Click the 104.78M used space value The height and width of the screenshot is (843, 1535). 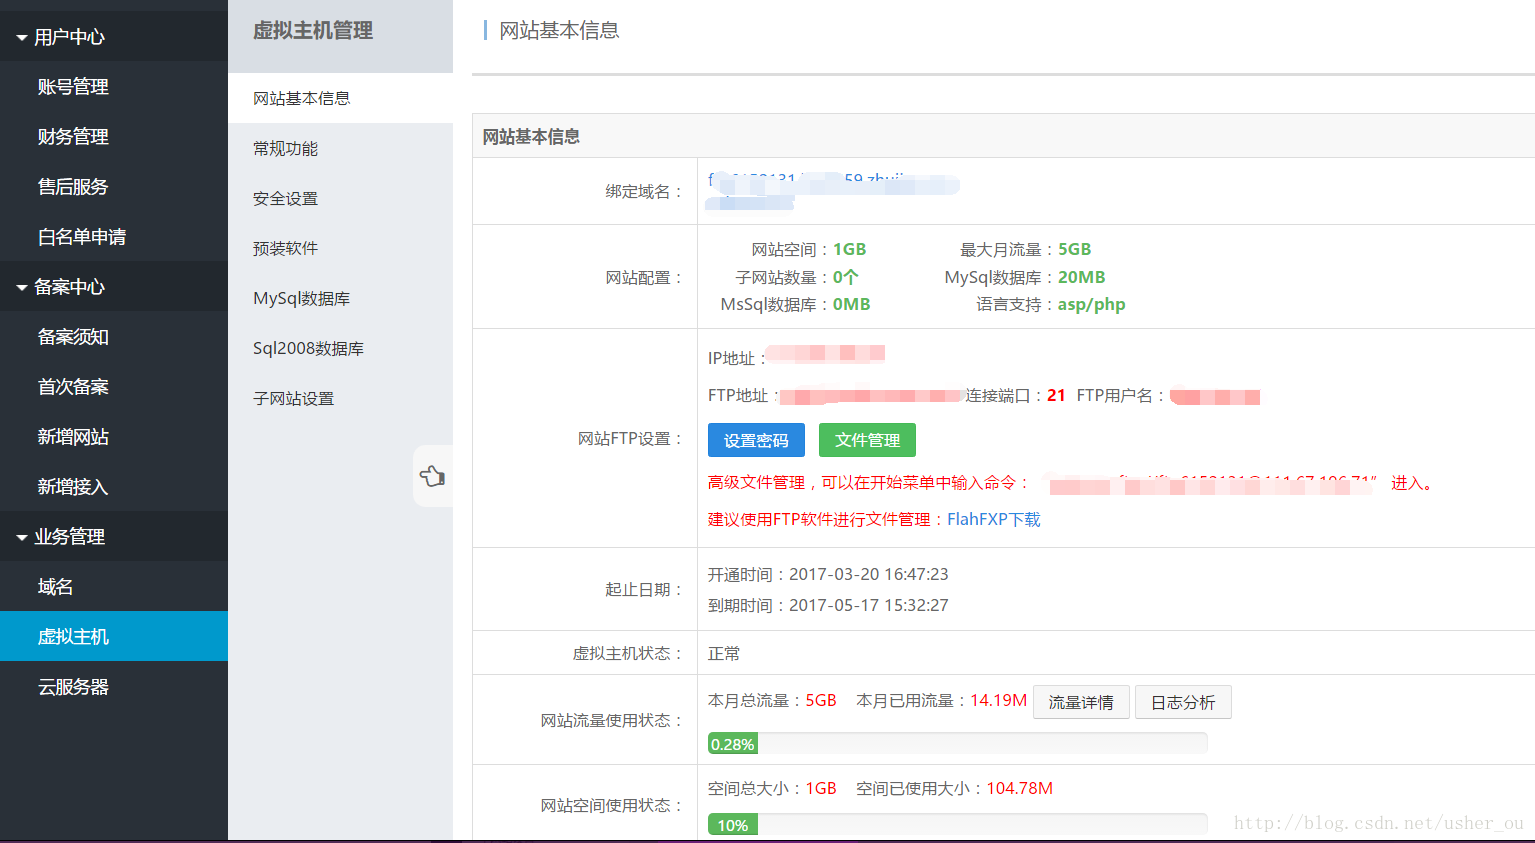click(1020, 788)
